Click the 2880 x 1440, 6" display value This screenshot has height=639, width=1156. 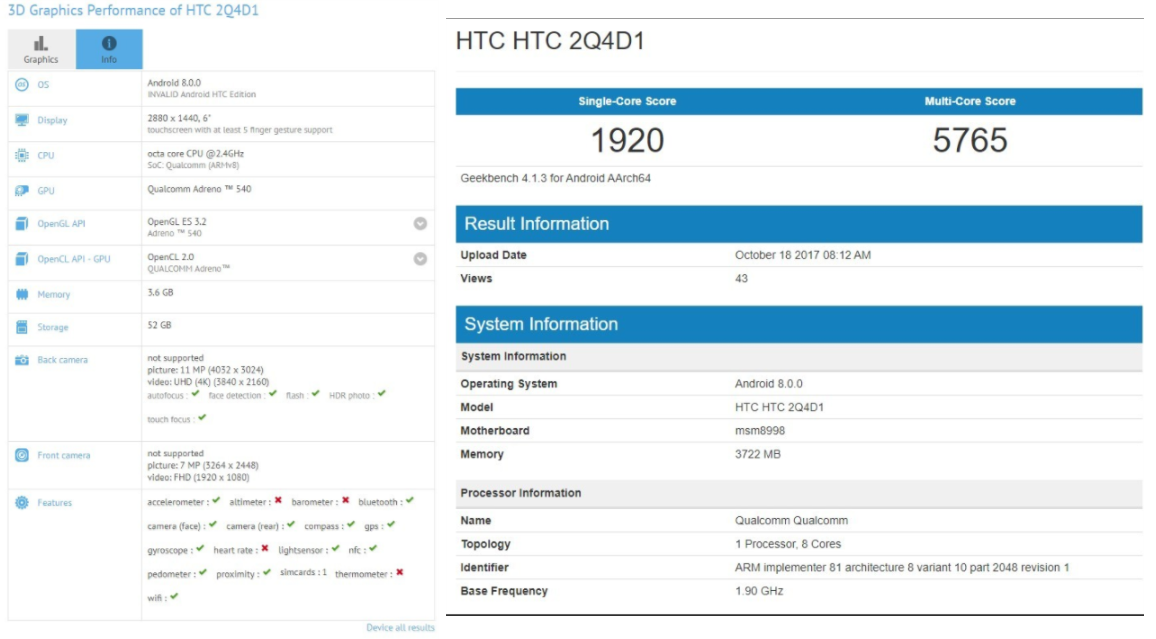[179, 118]
